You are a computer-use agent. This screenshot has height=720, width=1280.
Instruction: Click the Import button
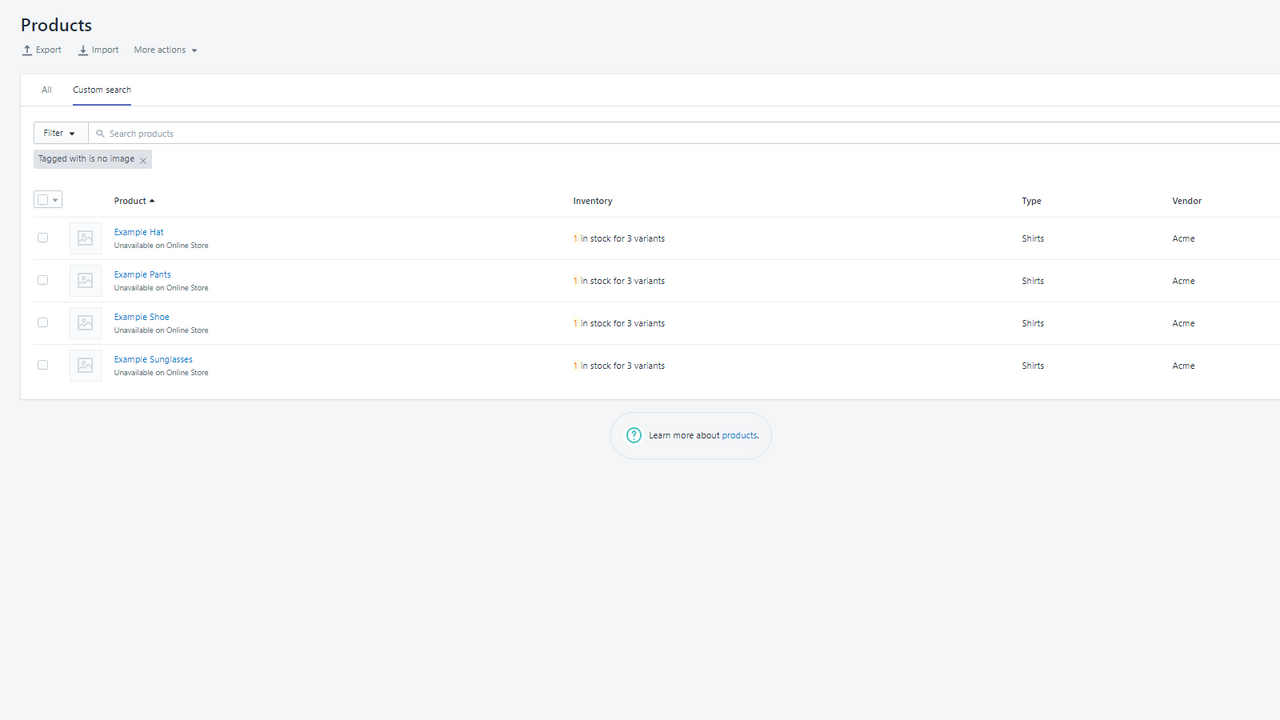pyautogui.click(x=98, y=50)
